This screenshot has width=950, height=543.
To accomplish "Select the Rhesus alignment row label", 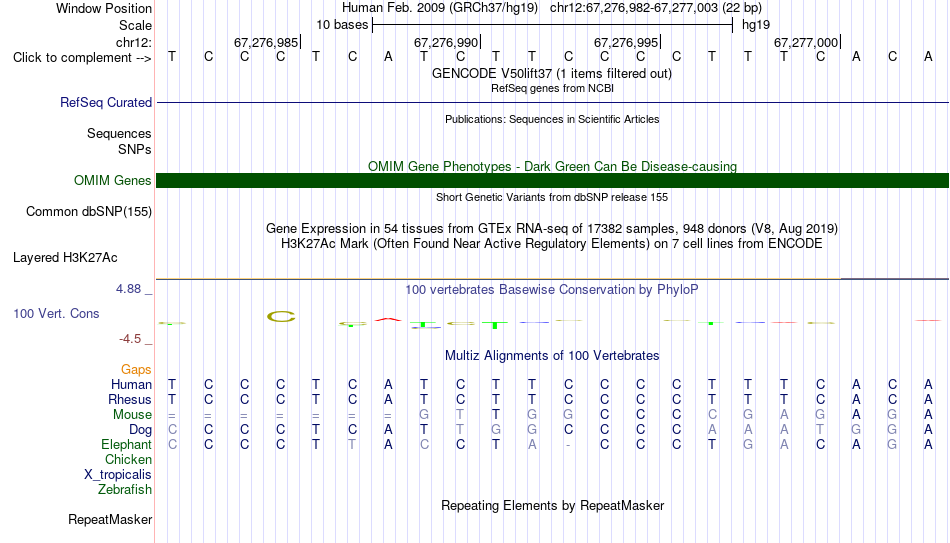I will click(130, 400).
